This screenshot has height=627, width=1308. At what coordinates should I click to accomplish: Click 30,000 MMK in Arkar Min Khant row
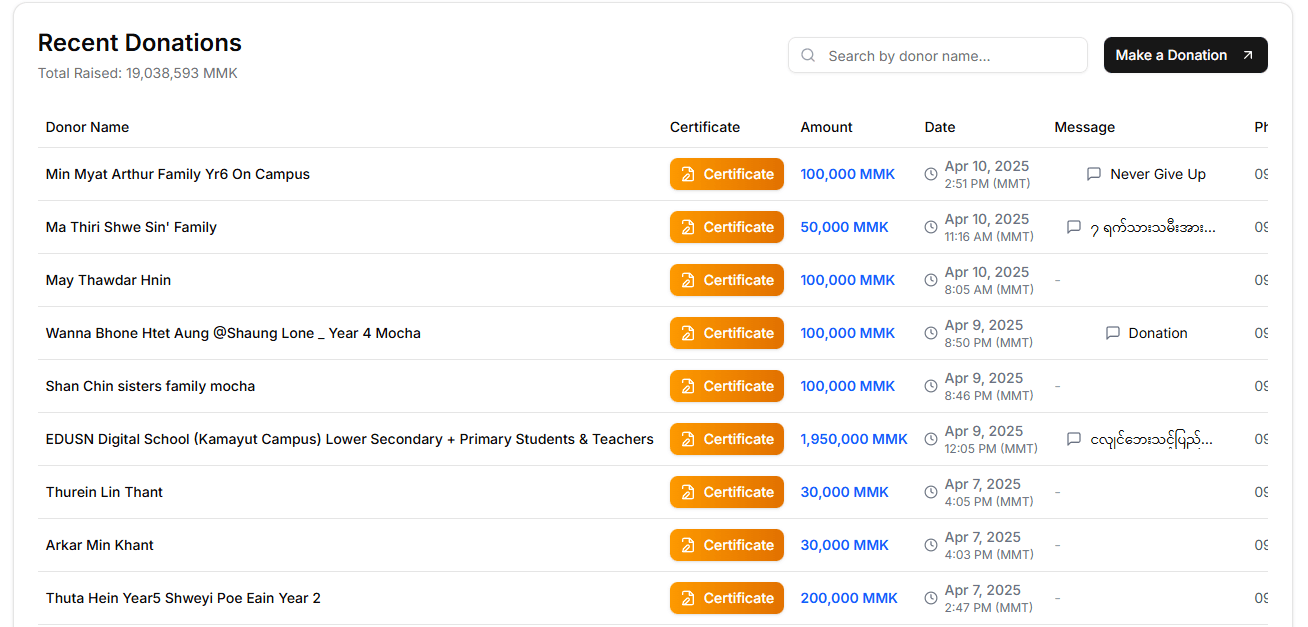[844, 545]
